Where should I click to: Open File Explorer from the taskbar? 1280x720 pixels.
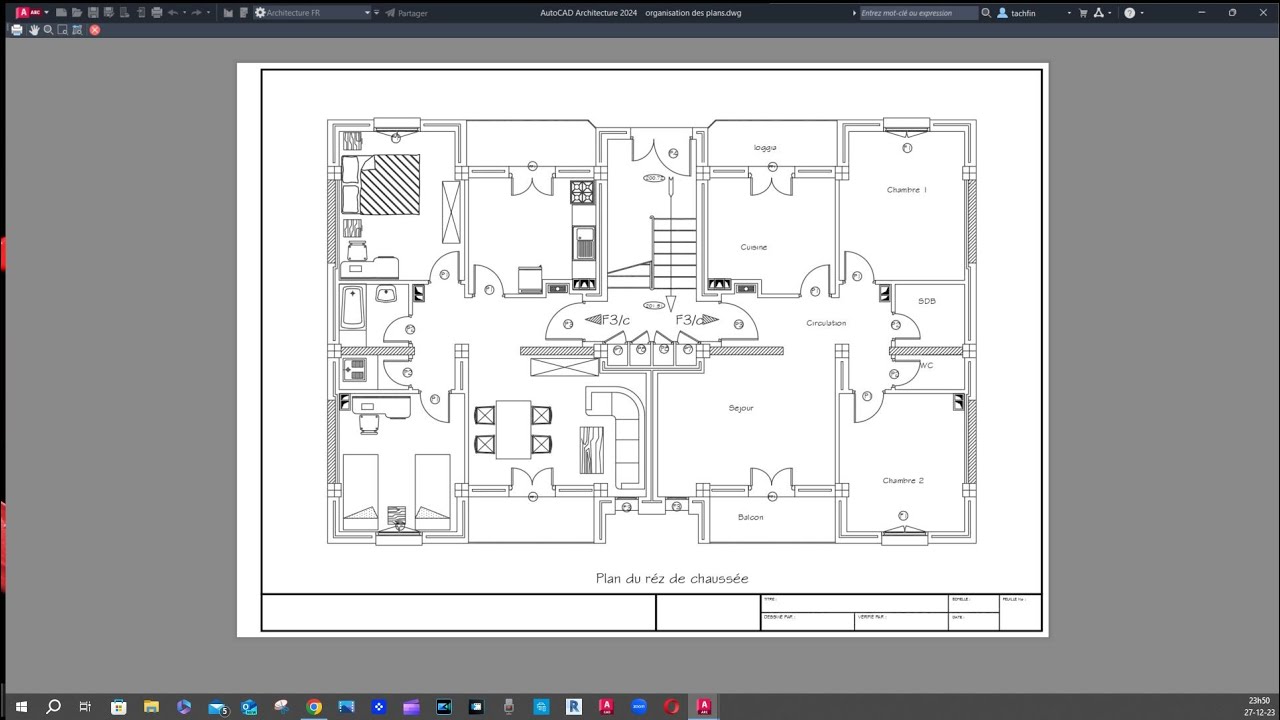pos(151,707)
